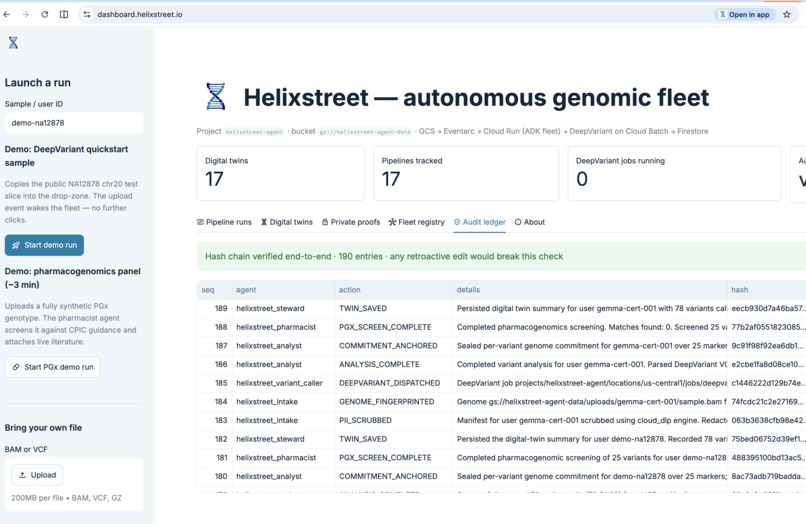Open the About tab

(529, 222)
